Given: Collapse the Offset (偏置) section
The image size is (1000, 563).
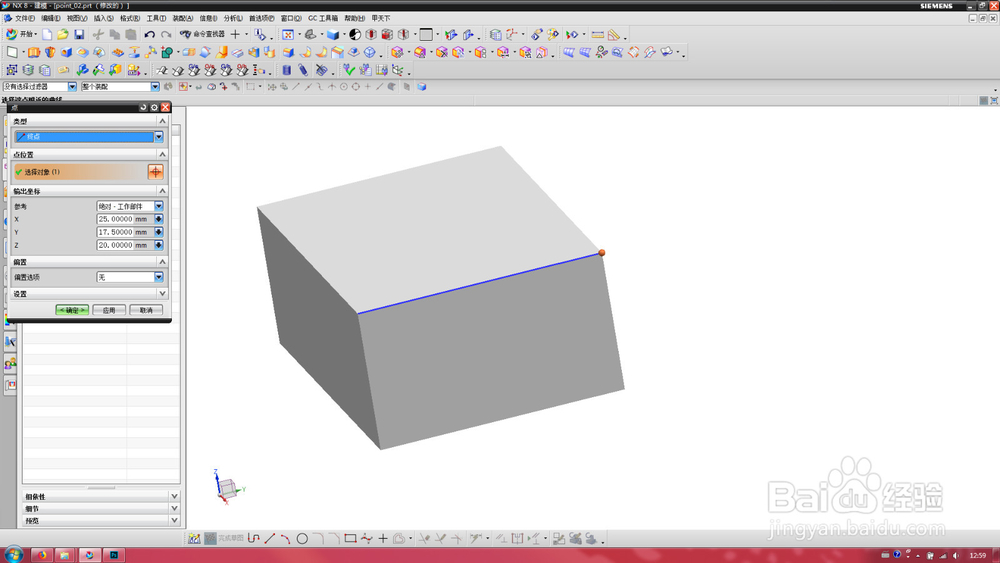Looking at the screenshot, I should tap(163, 261).
